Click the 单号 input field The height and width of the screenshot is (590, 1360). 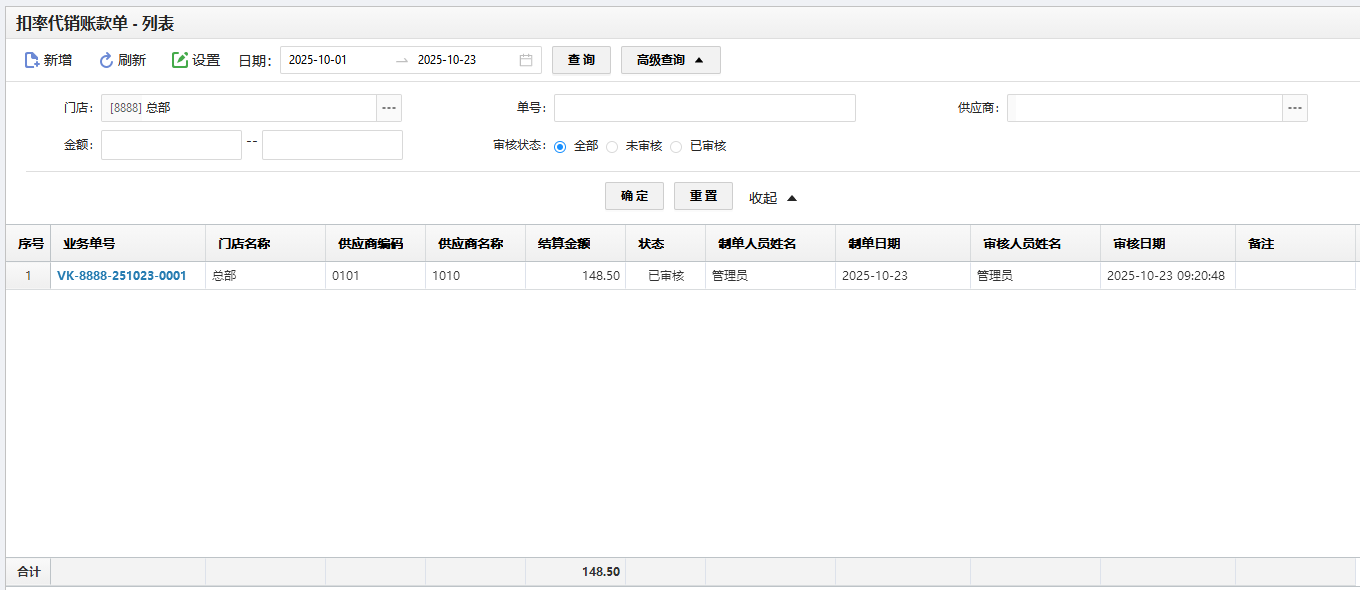[704, 108]
